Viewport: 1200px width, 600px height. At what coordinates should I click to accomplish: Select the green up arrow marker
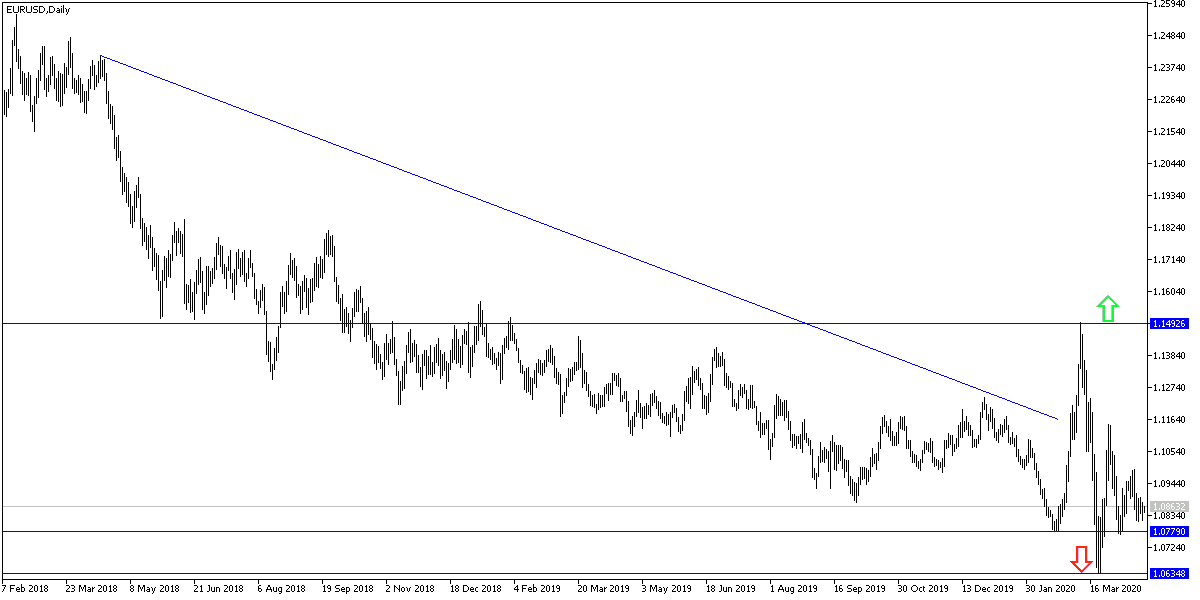click(1107, 309)
